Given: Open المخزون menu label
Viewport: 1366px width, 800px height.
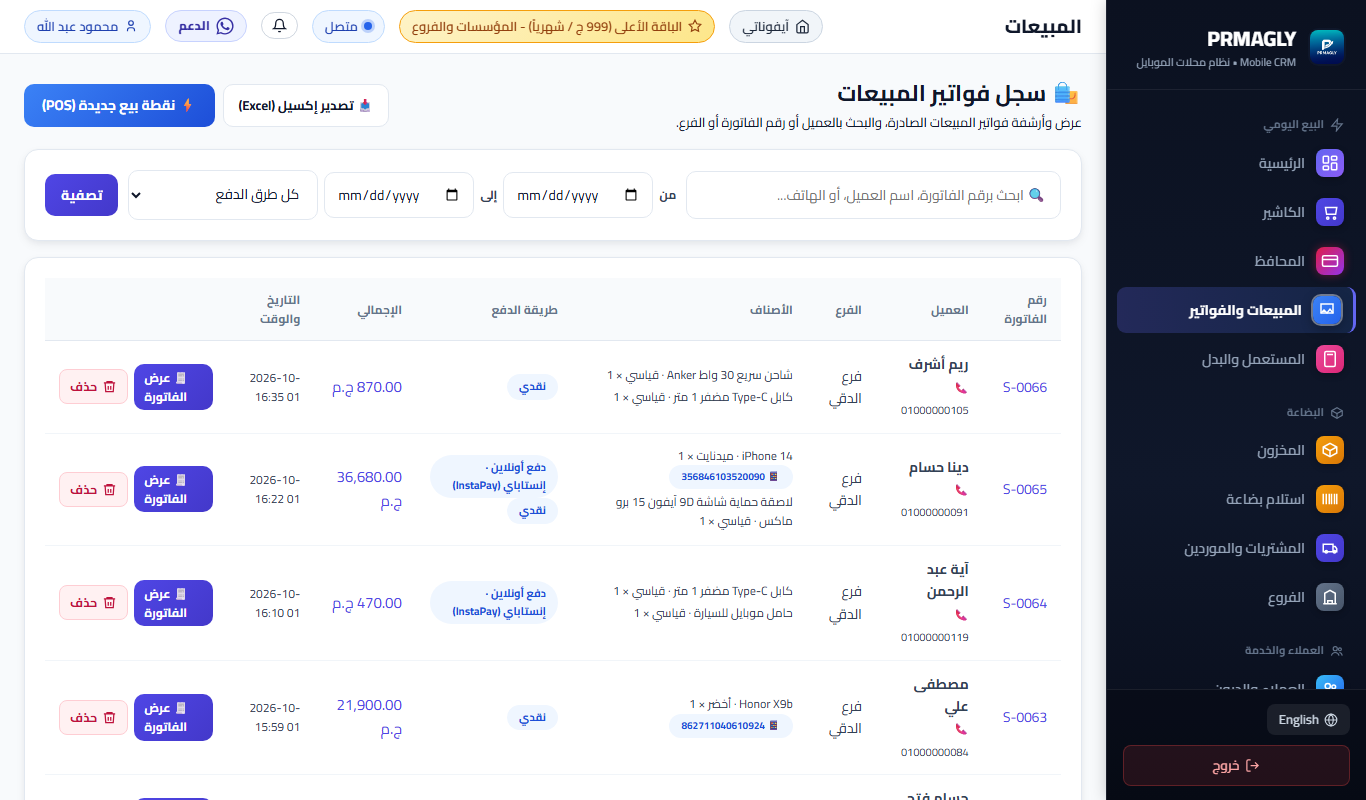Looking at the screenshot, I should tap(1281, 450).
